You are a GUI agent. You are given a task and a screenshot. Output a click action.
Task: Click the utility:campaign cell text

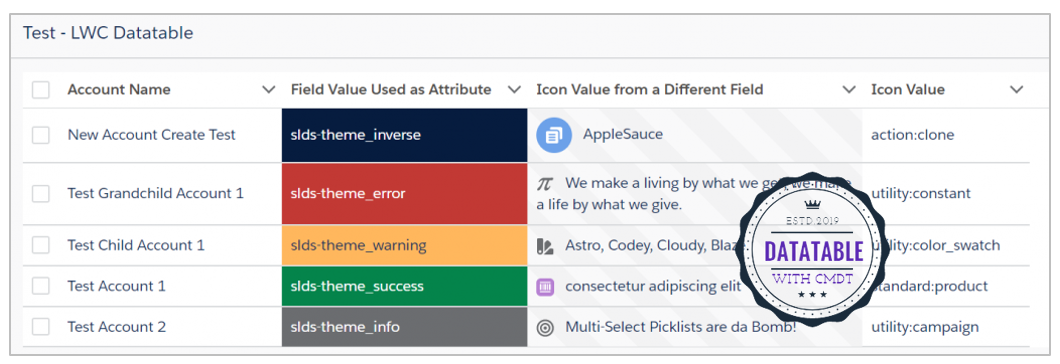925,327
